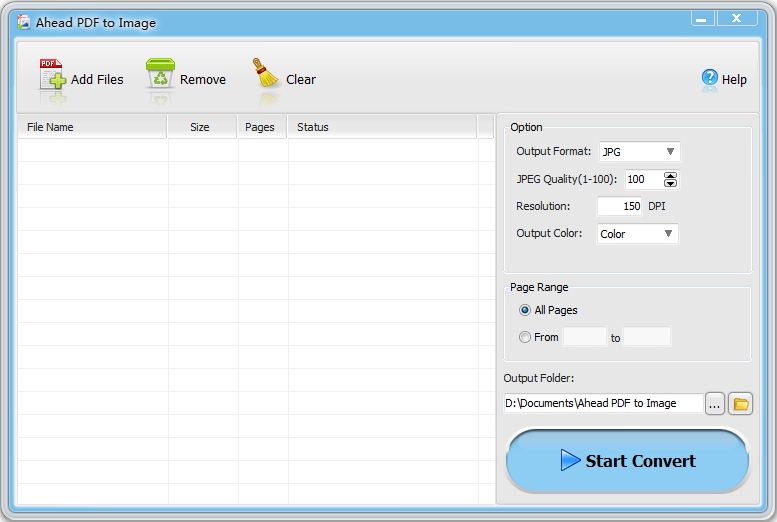Decrease JPEG Quality with the down arrow

click(x=670, y=184)
